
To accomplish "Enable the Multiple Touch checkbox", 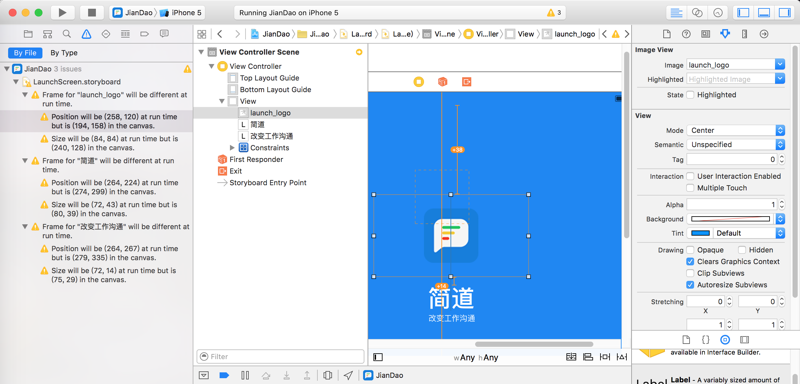I will click(690, 188).
